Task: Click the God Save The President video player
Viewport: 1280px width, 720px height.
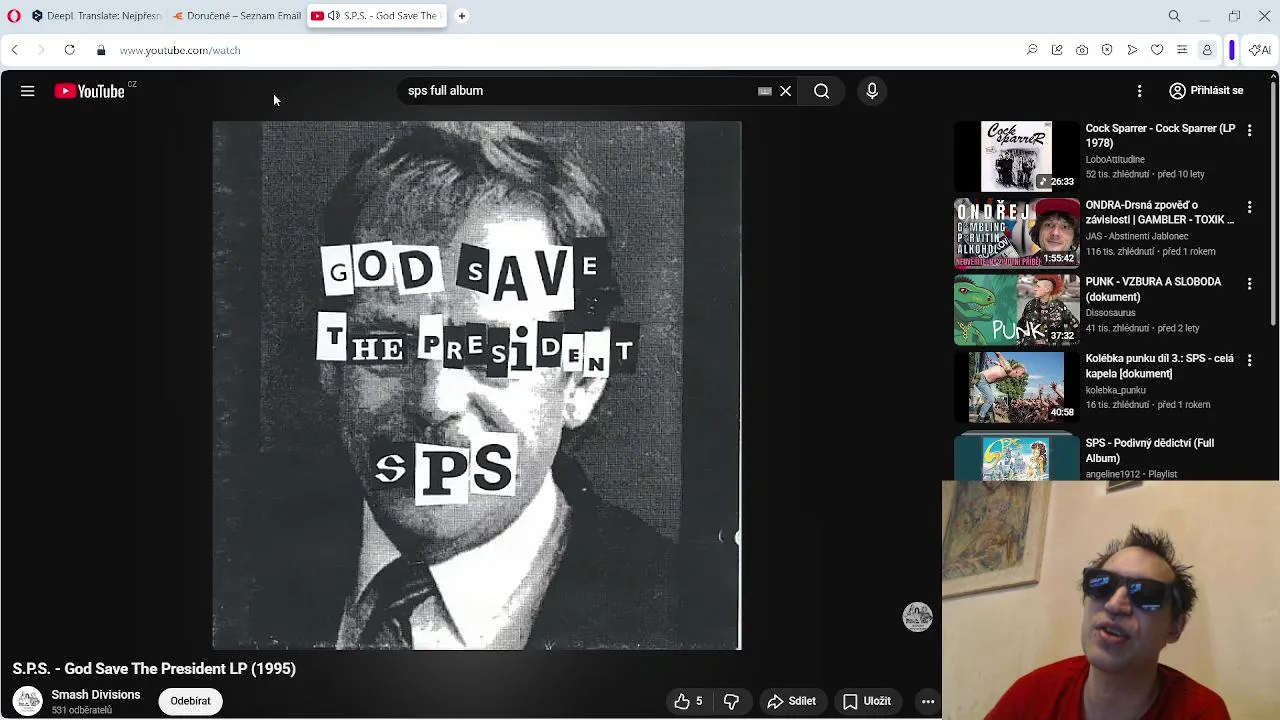Action: point(477,385)
